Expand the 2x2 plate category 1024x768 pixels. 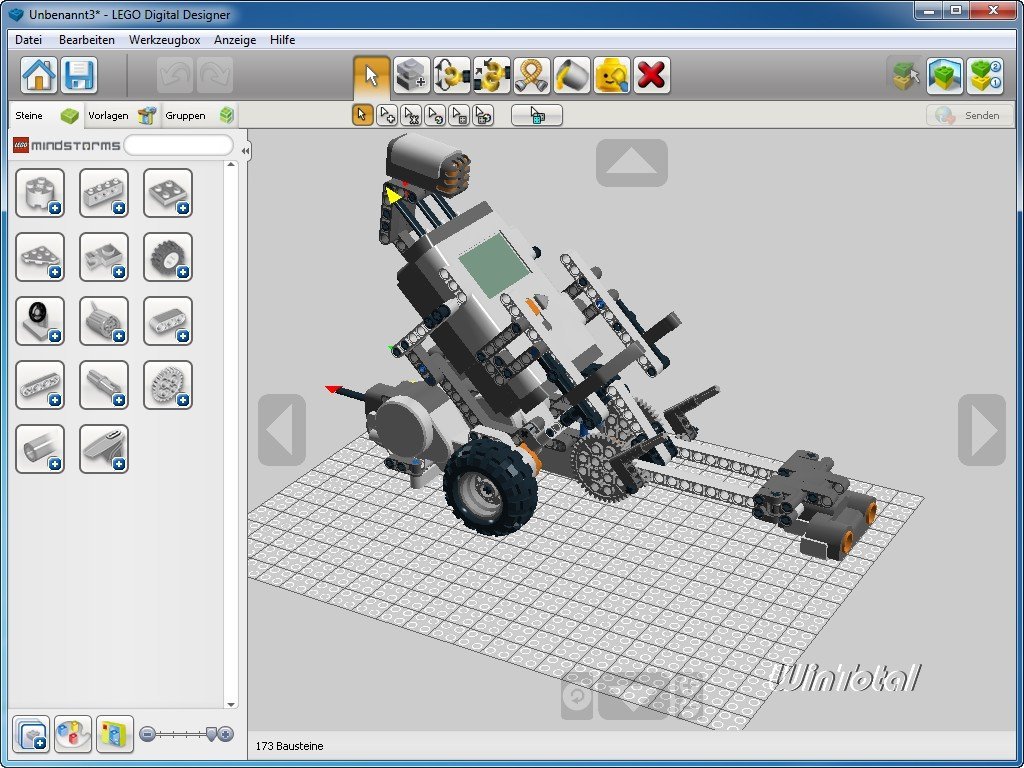coord(168,193)
